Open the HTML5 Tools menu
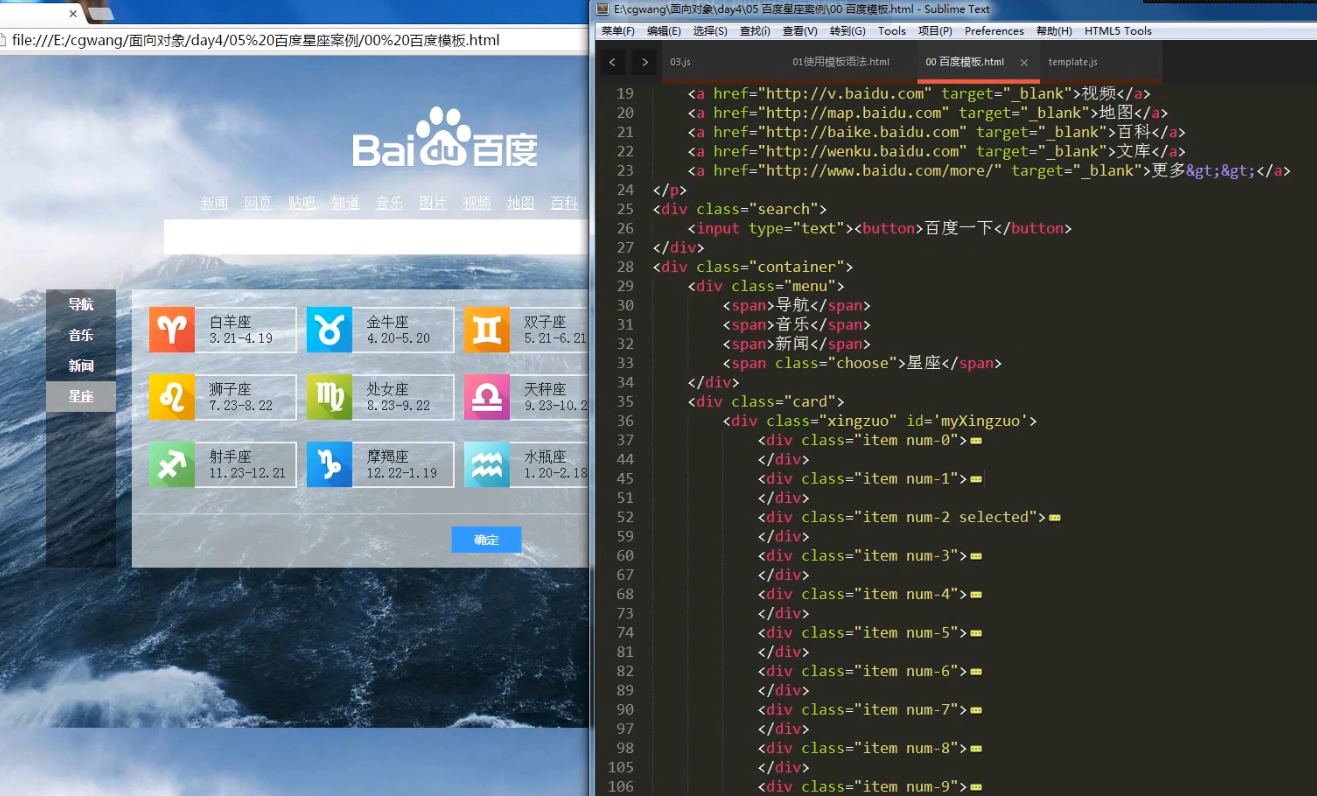1317x796 pixels. click(1118, 31)
